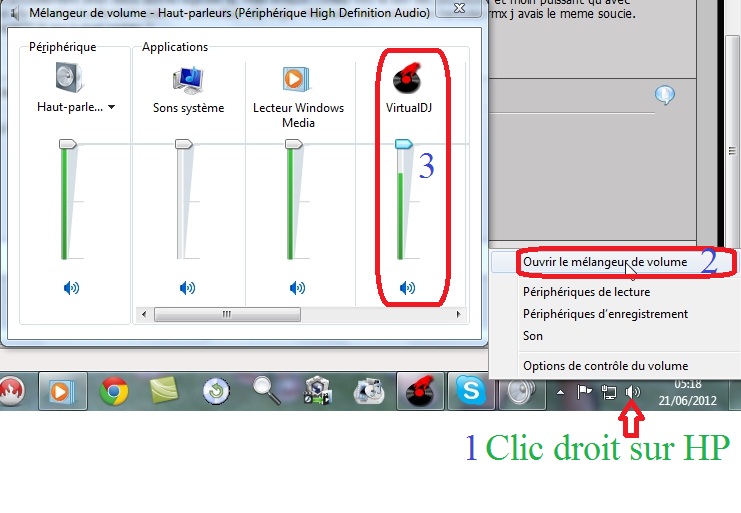Screen dimensions: 741x513
Task: Open the circular green arrow taskbar icon
Action: [x=216, y=392]
